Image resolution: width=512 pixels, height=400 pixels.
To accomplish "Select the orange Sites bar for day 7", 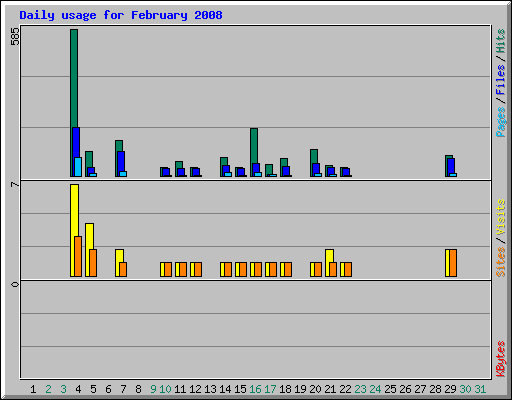I will coord(123,269).
